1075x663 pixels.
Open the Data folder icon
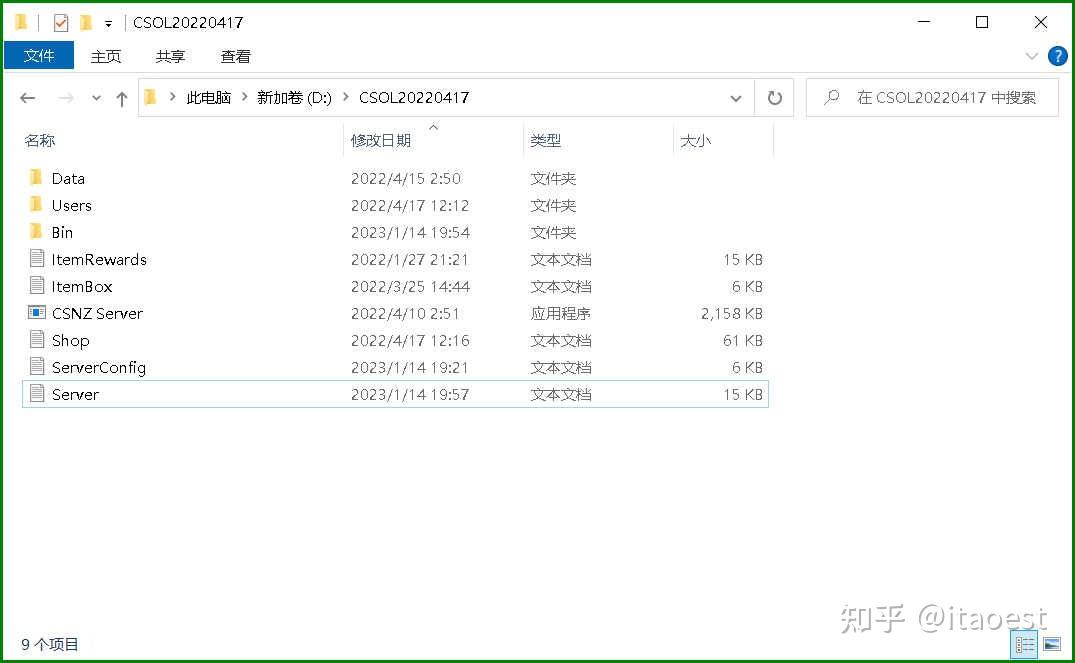tap(36, 178)
